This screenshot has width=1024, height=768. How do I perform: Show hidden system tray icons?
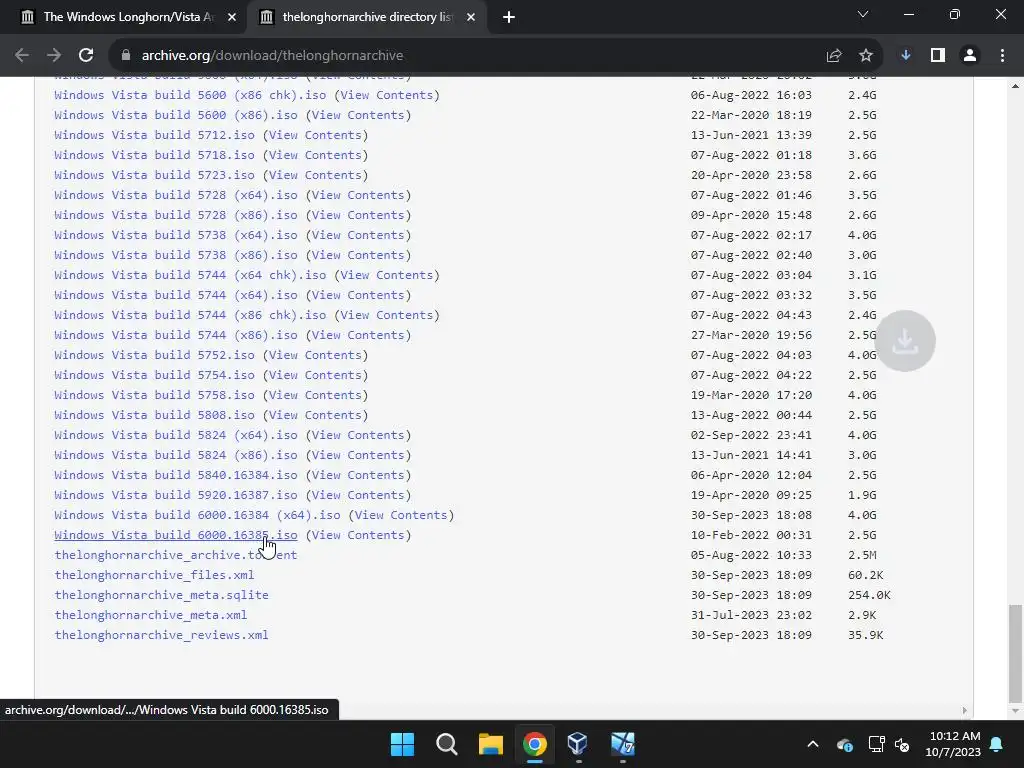click(813, 744)
